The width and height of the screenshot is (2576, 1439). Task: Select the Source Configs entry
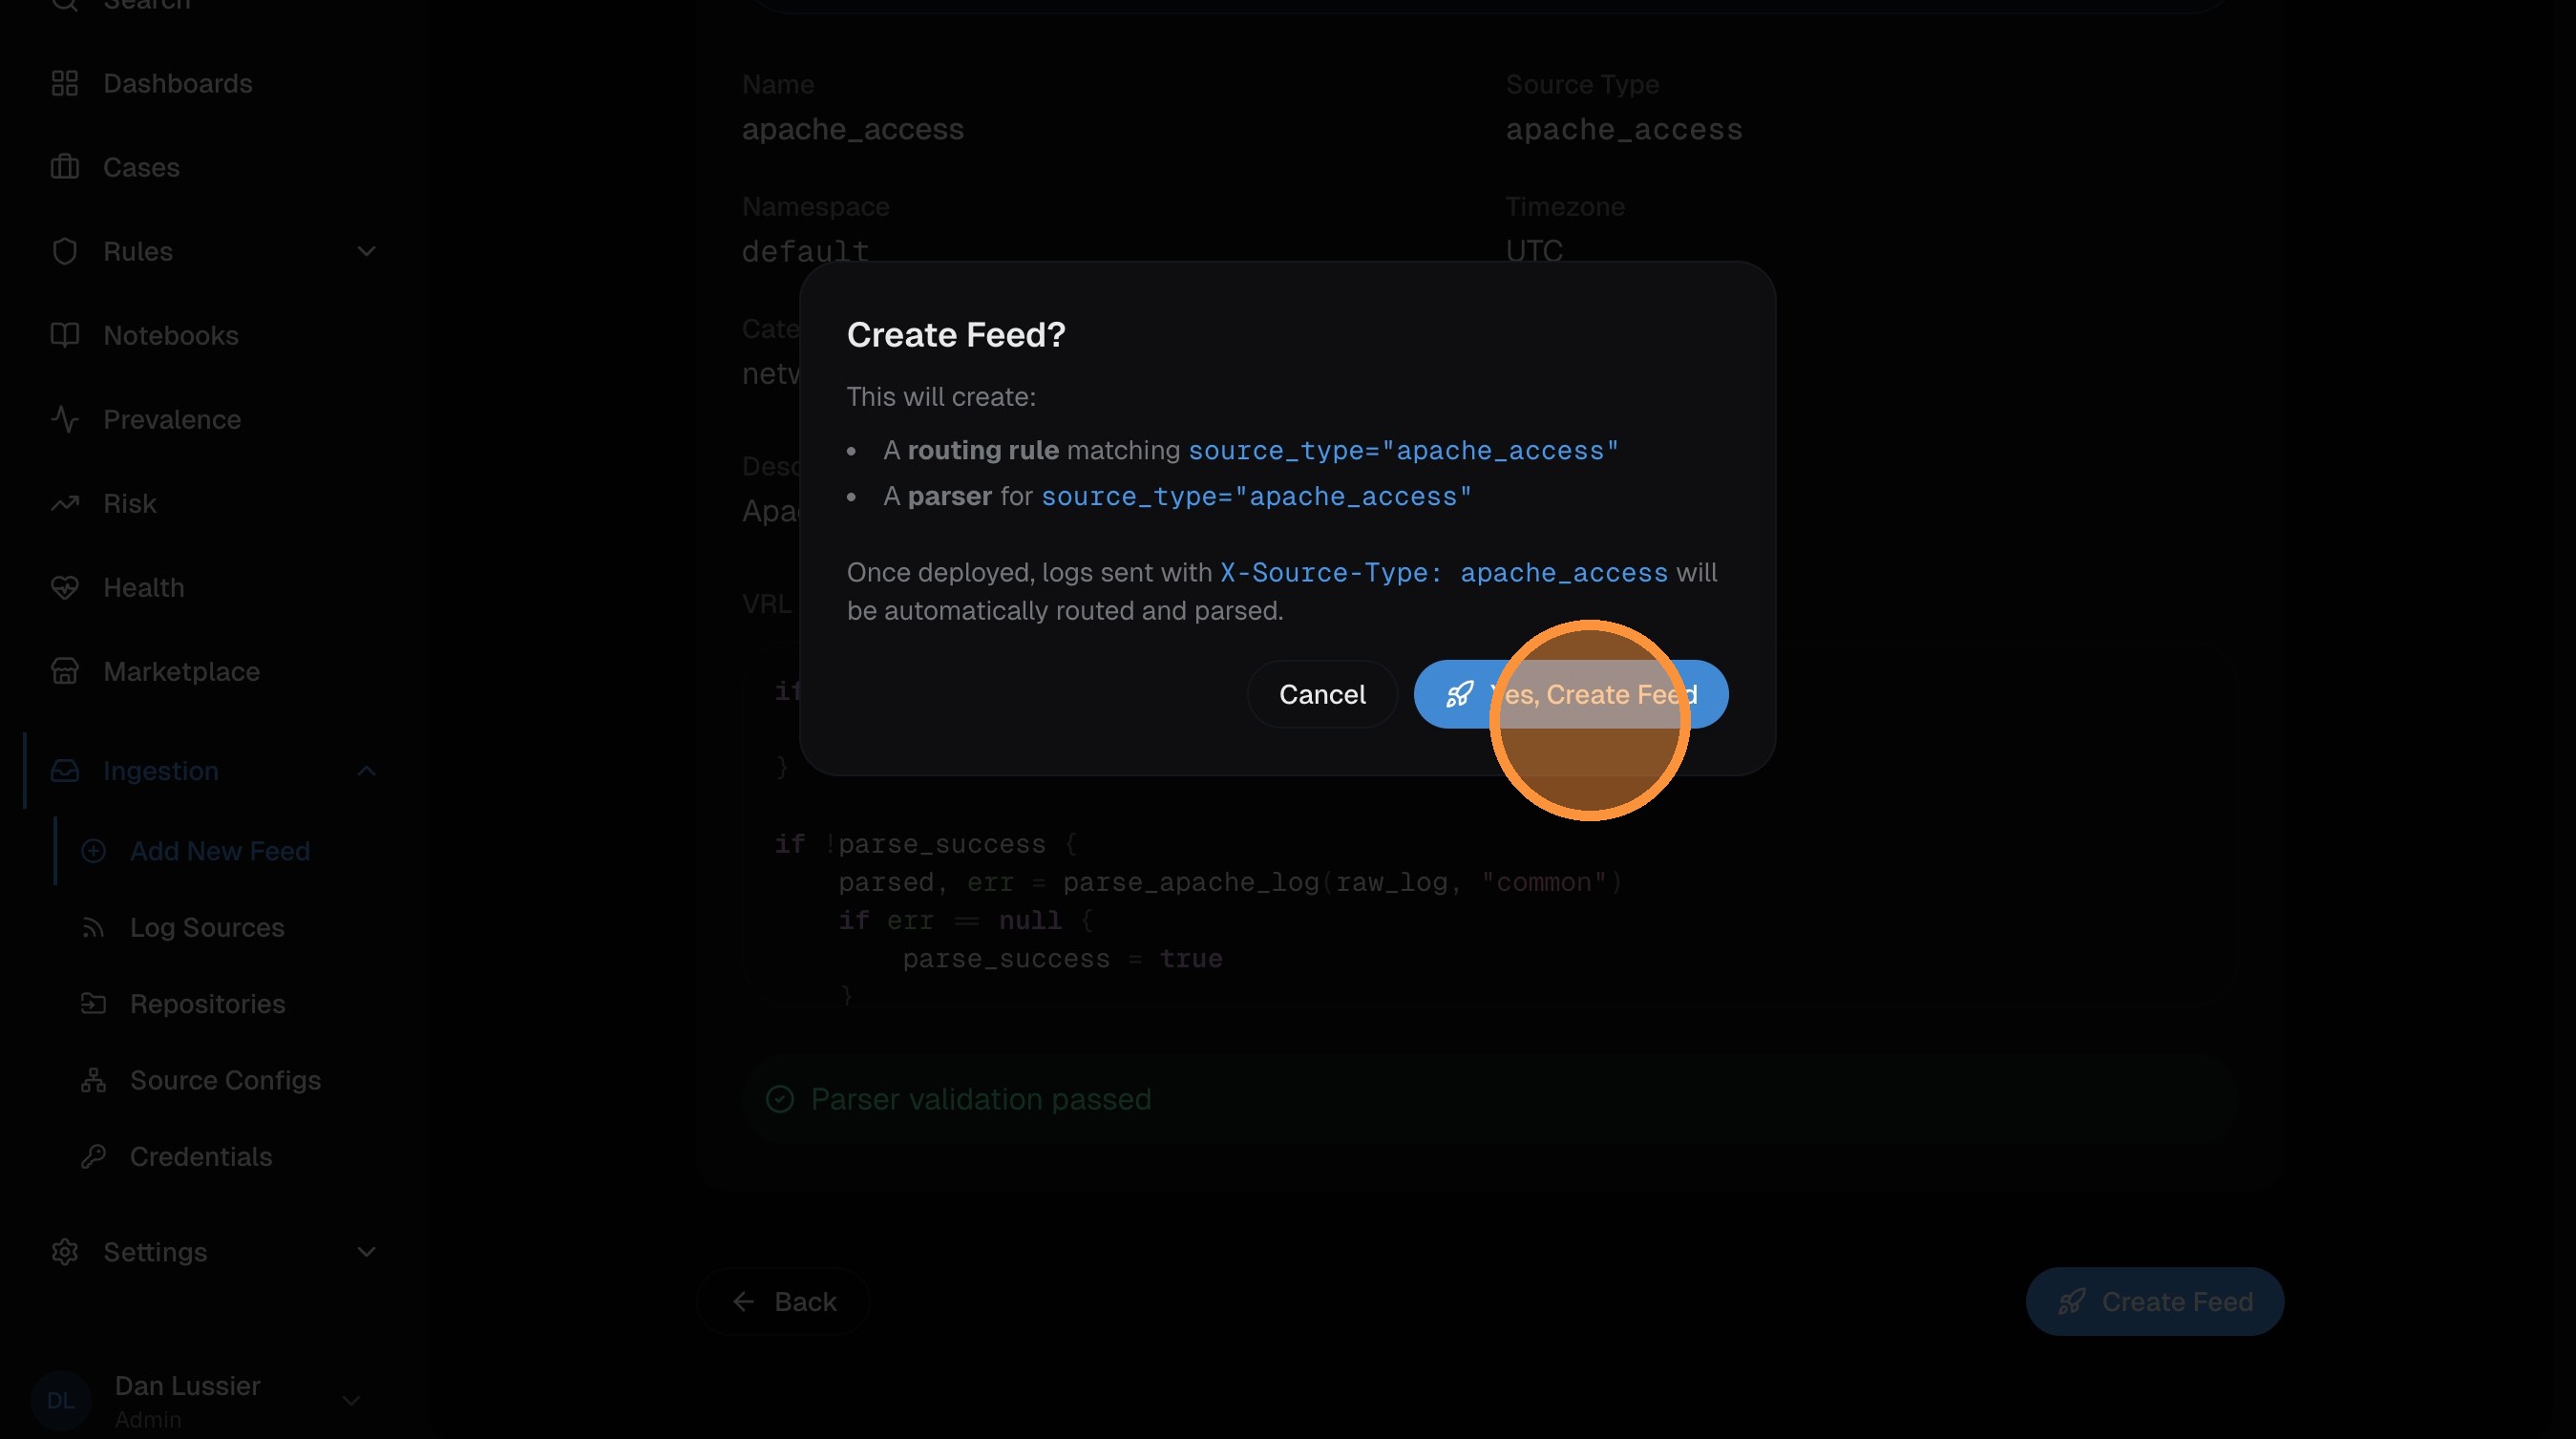click(x=225, y=1080)
